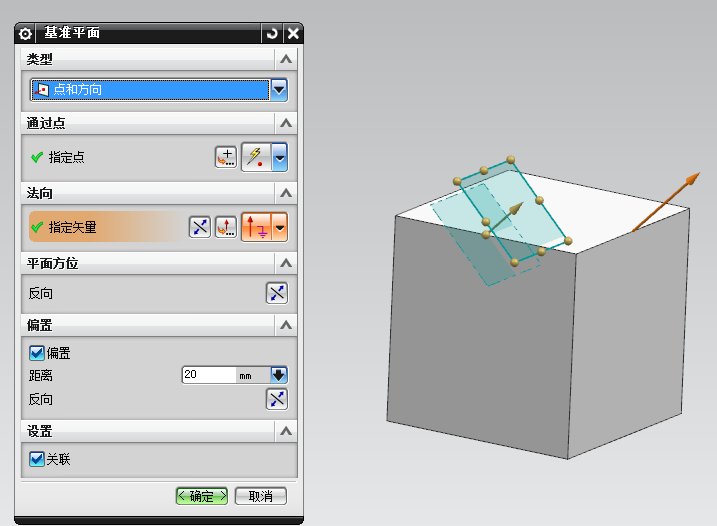This screenshot has width=717, height=526.
Task: Reverse plane orientation with 平面方位 反向 icon
Action: tap(277, 293)
